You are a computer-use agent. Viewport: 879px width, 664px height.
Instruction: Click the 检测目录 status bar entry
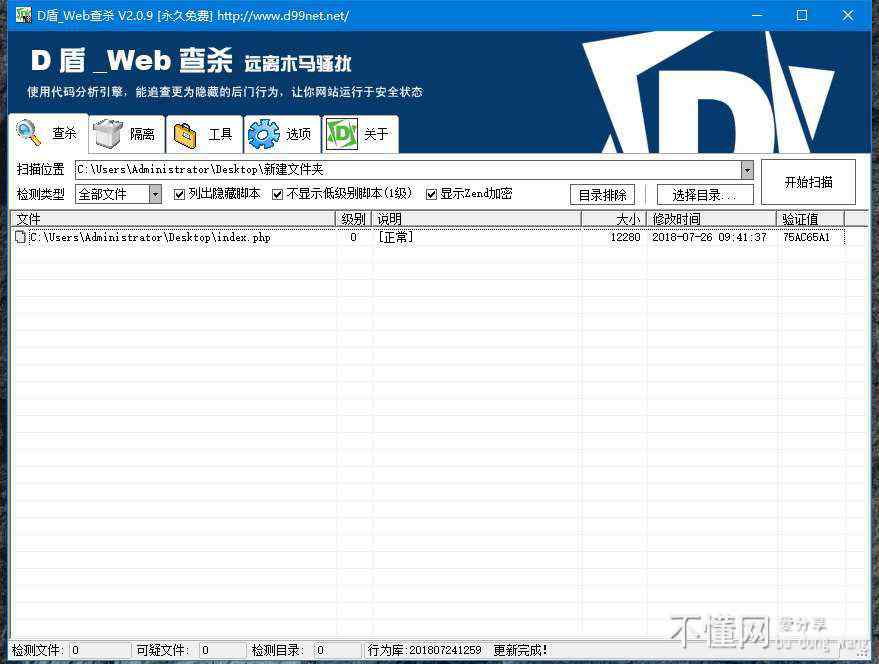305,650
